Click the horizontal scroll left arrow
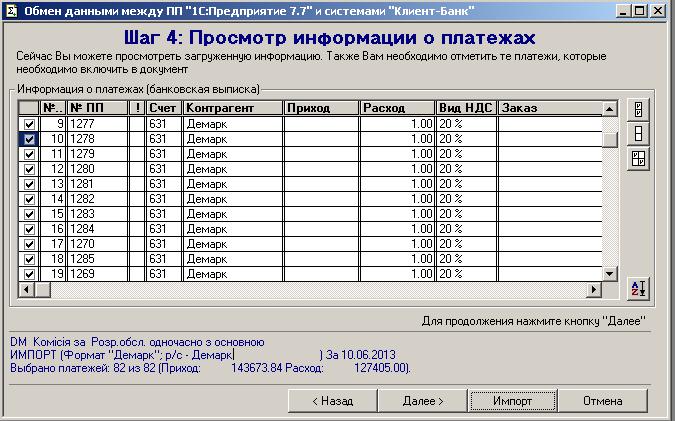 click(x=27, y=290)
